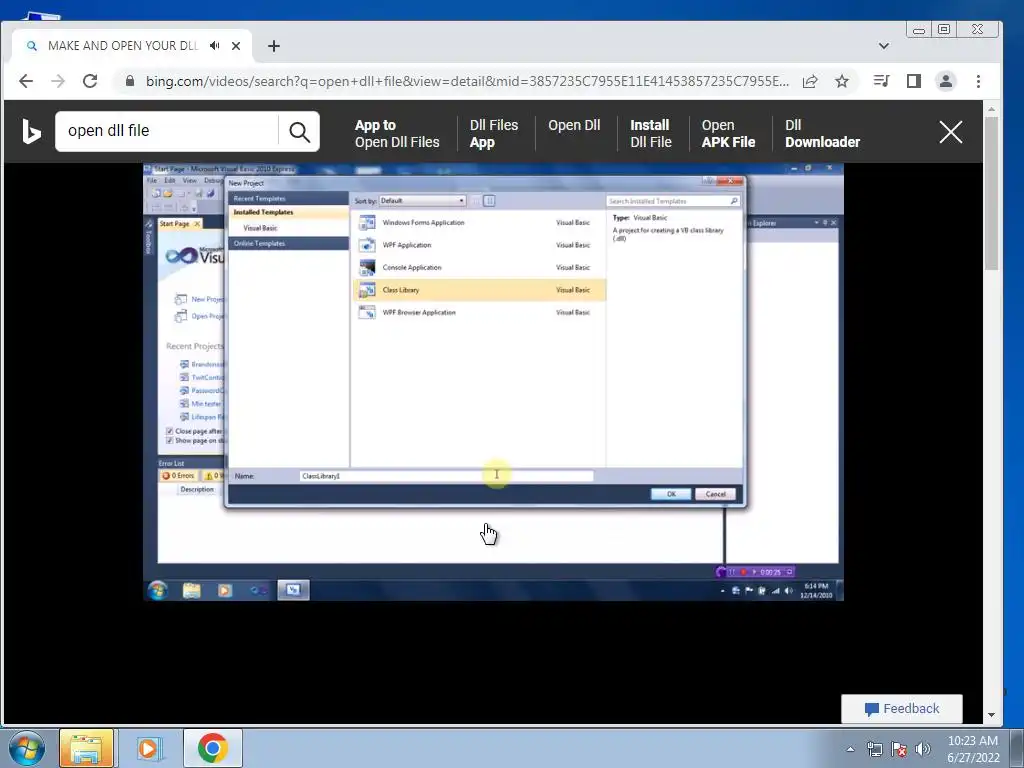Click the WPF Browser Application template row
This screenshot has width=1024, height=768.
click(479, 312)
